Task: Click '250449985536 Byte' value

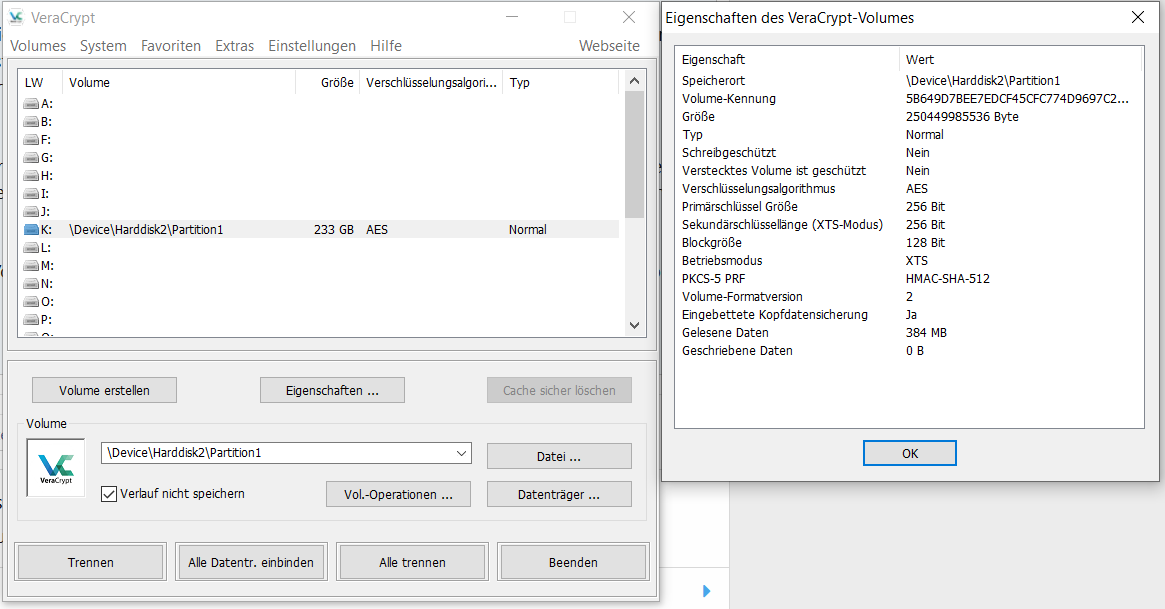Action: tap(962, 117)
